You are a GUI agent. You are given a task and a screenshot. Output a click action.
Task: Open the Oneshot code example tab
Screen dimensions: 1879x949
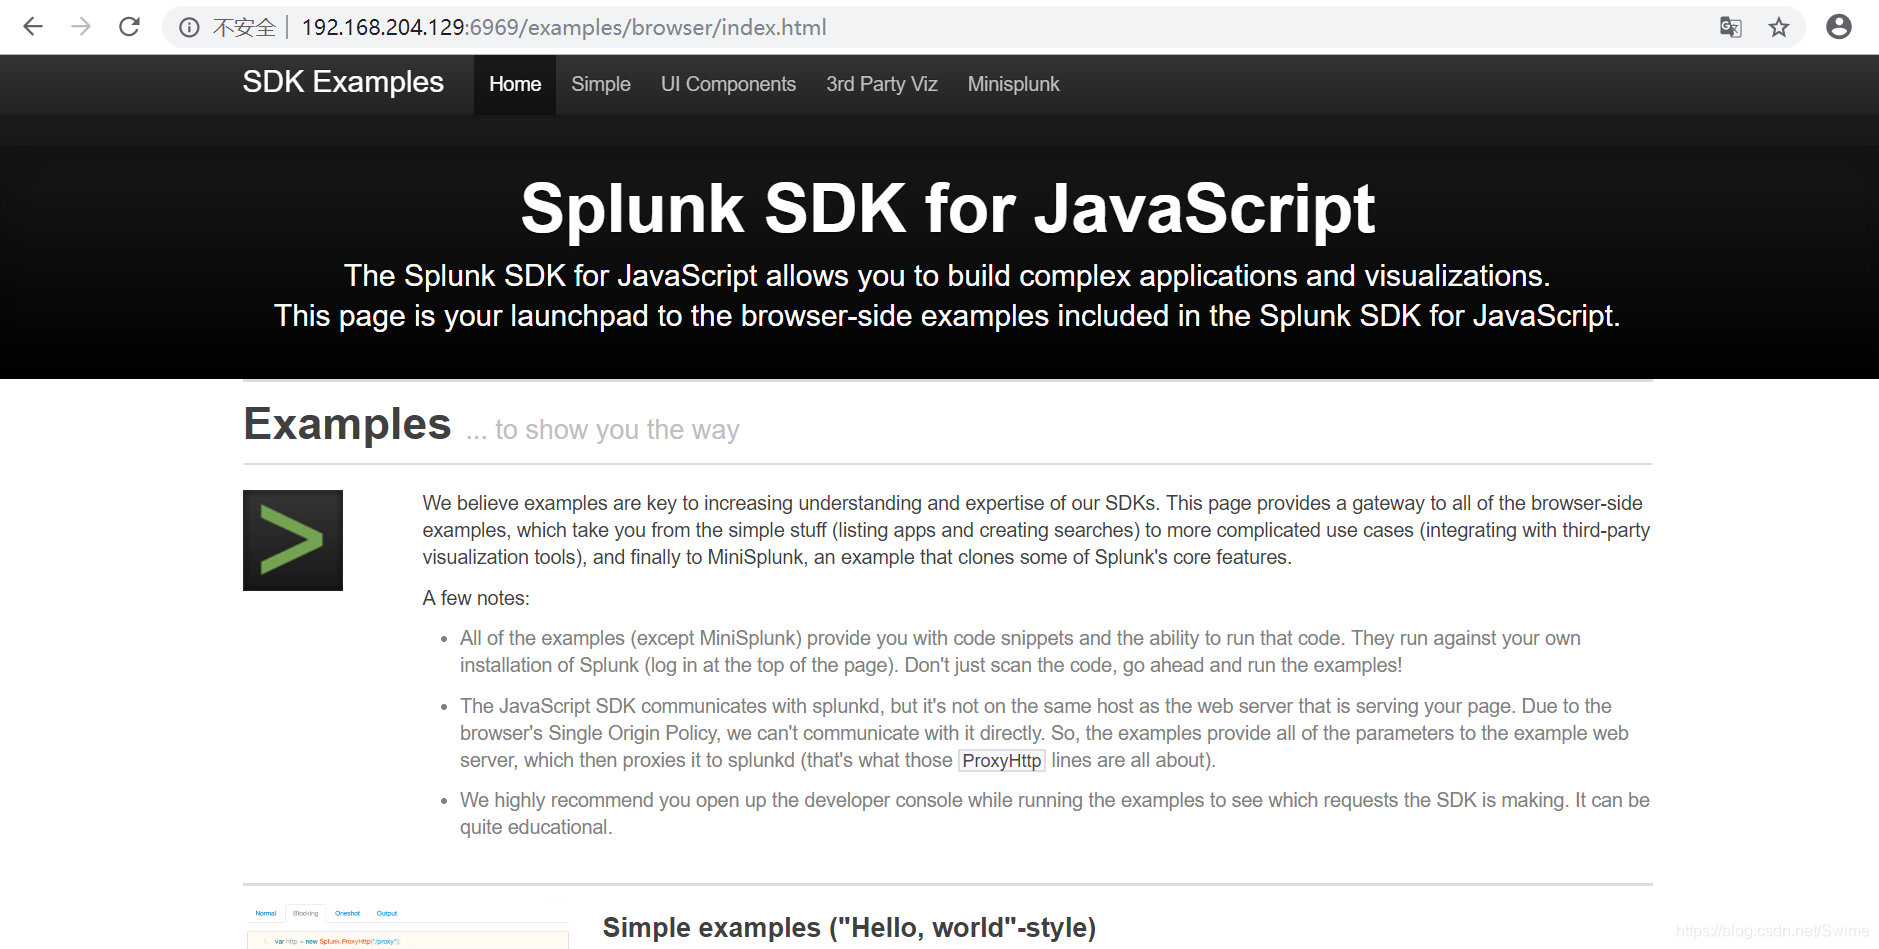tap(347, 913)
